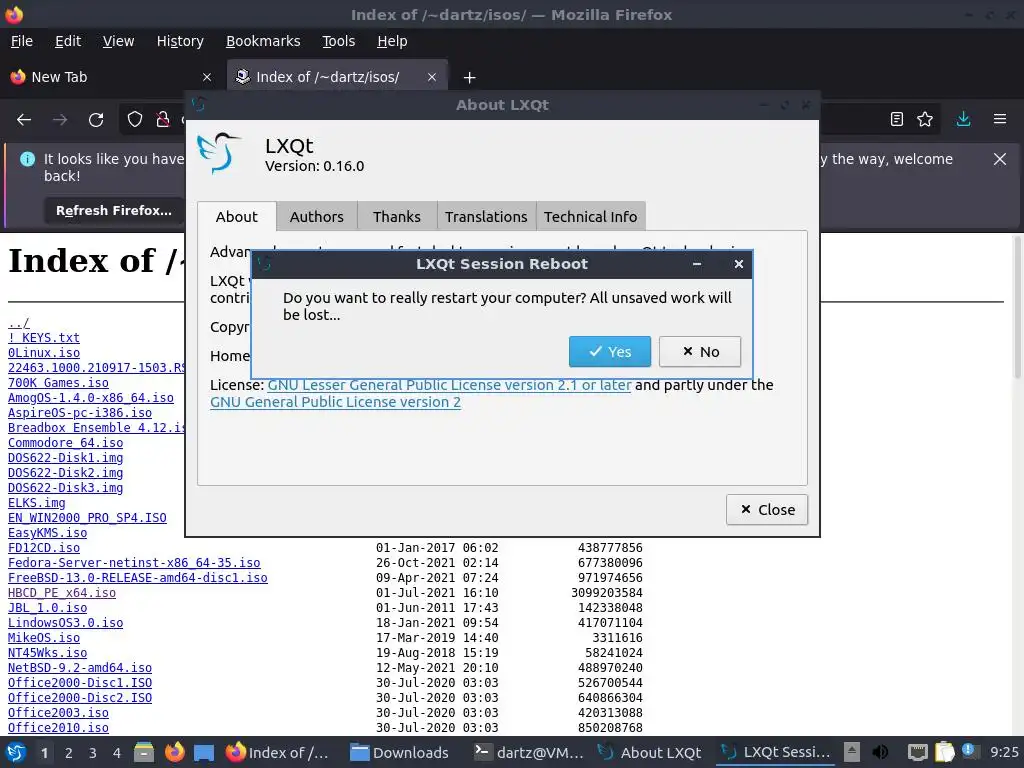
Task: Open Firefox Edit menu
Action: tap(68, 41)
